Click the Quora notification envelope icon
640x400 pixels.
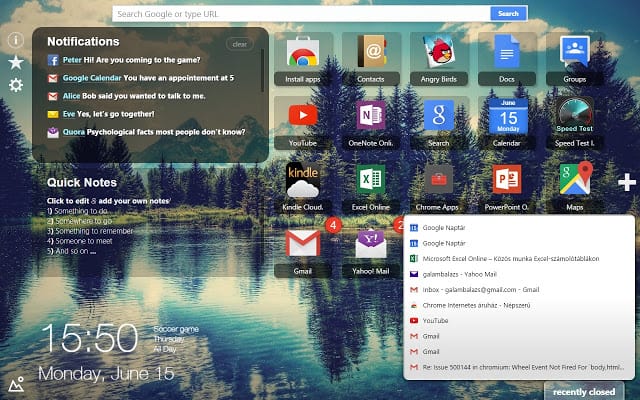coord(53,132)
